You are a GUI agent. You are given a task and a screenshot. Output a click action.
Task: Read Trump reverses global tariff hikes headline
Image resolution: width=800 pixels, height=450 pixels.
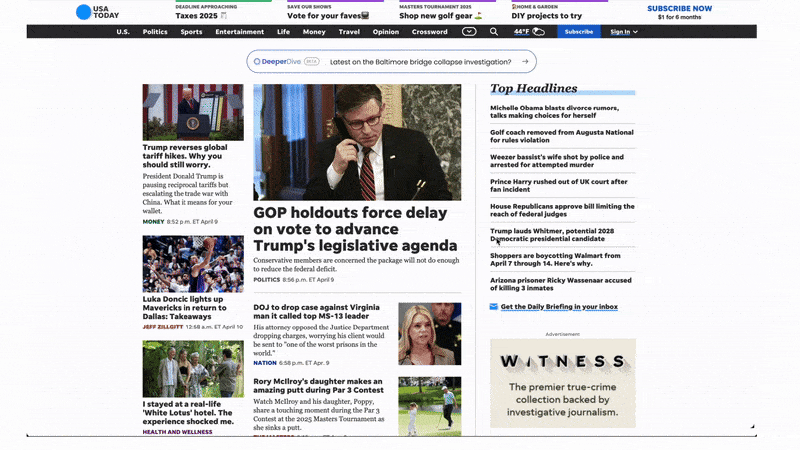coord(185,156)
